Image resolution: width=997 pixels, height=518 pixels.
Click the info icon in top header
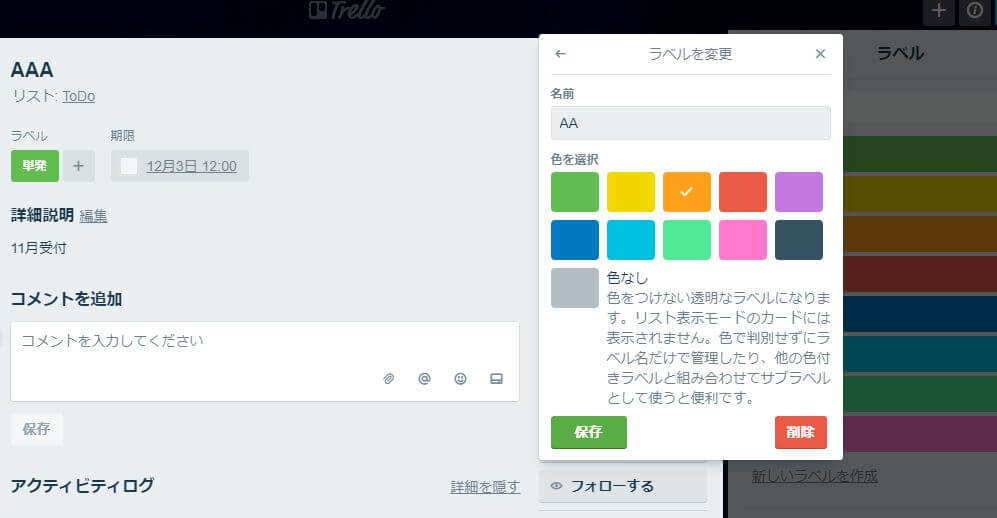click(974, 11)
